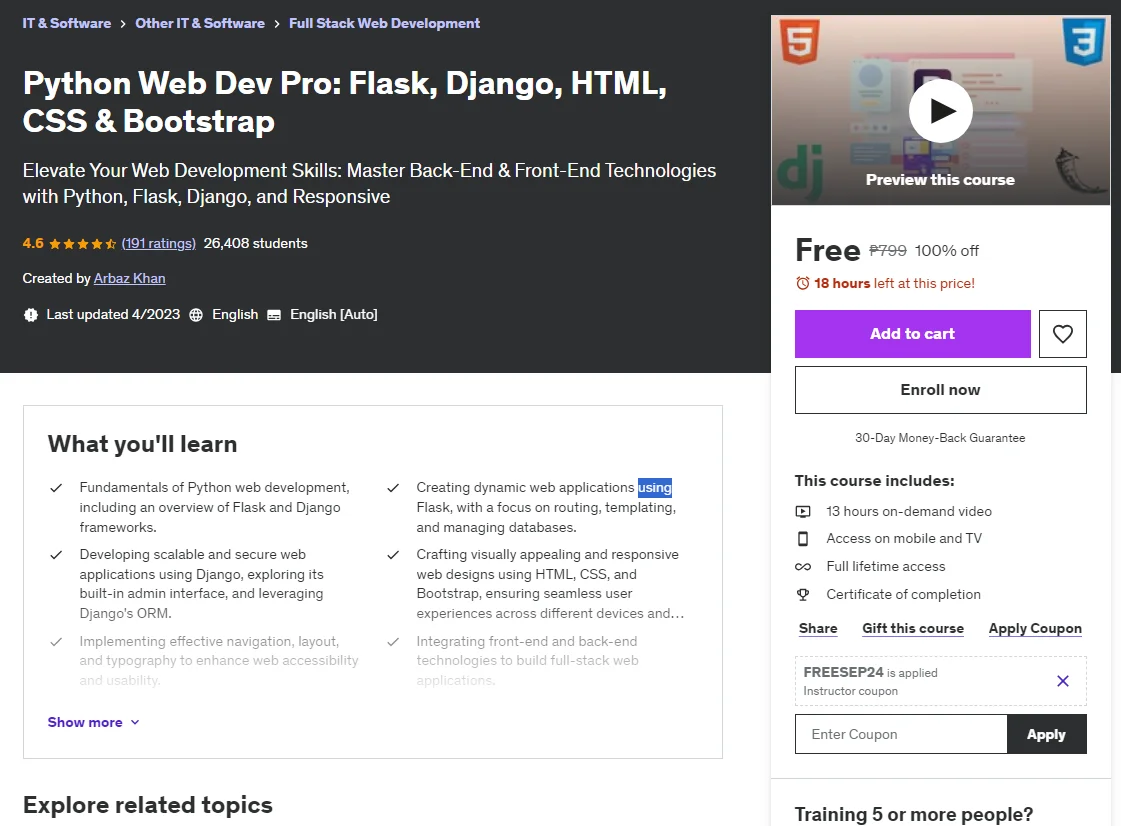Open Full Stack Web Development breadcrumb
1121x826 pixels.
coord(384,23)
